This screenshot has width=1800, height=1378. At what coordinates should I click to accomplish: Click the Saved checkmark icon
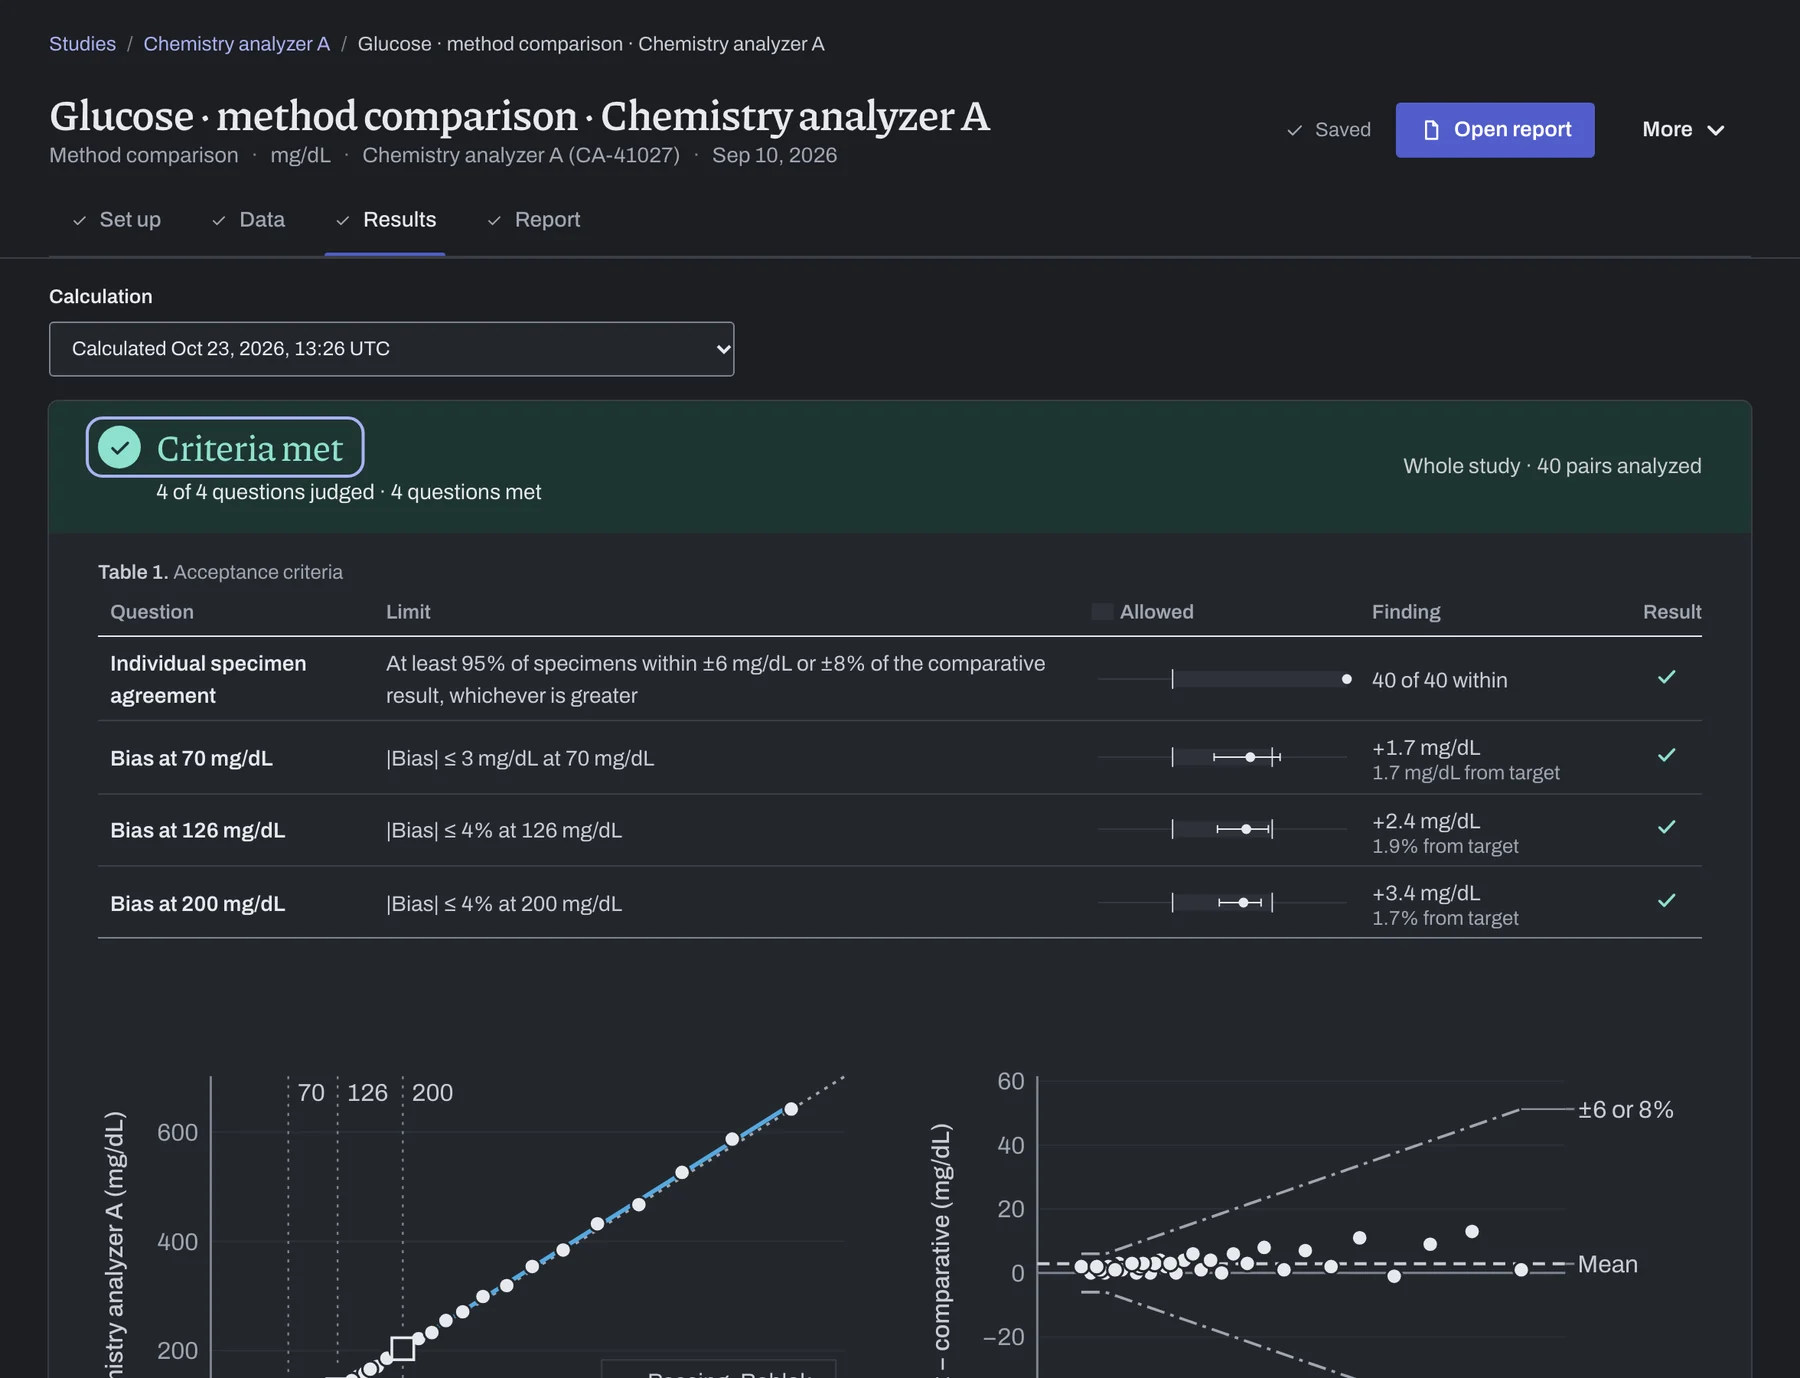pyautogui.click(x=1294, y=130)
